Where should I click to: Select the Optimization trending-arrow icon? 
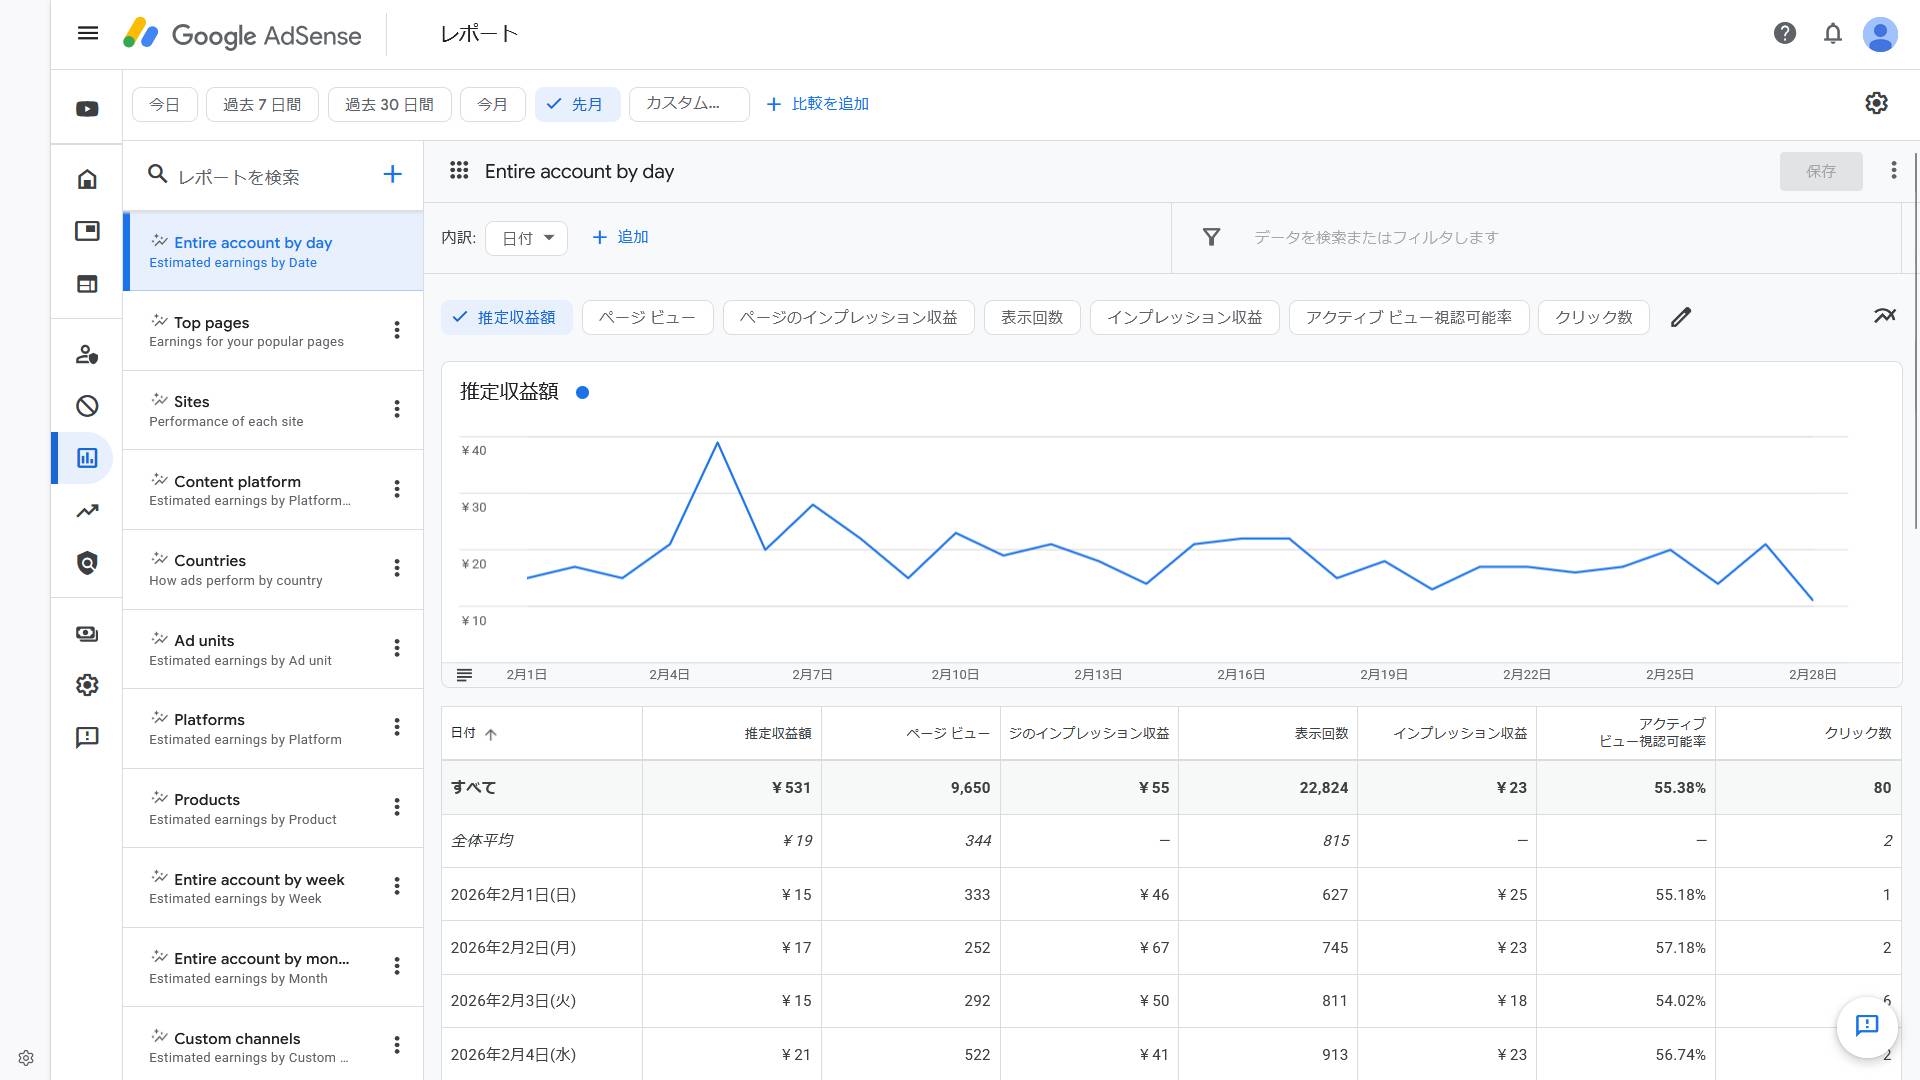[86, 510]
